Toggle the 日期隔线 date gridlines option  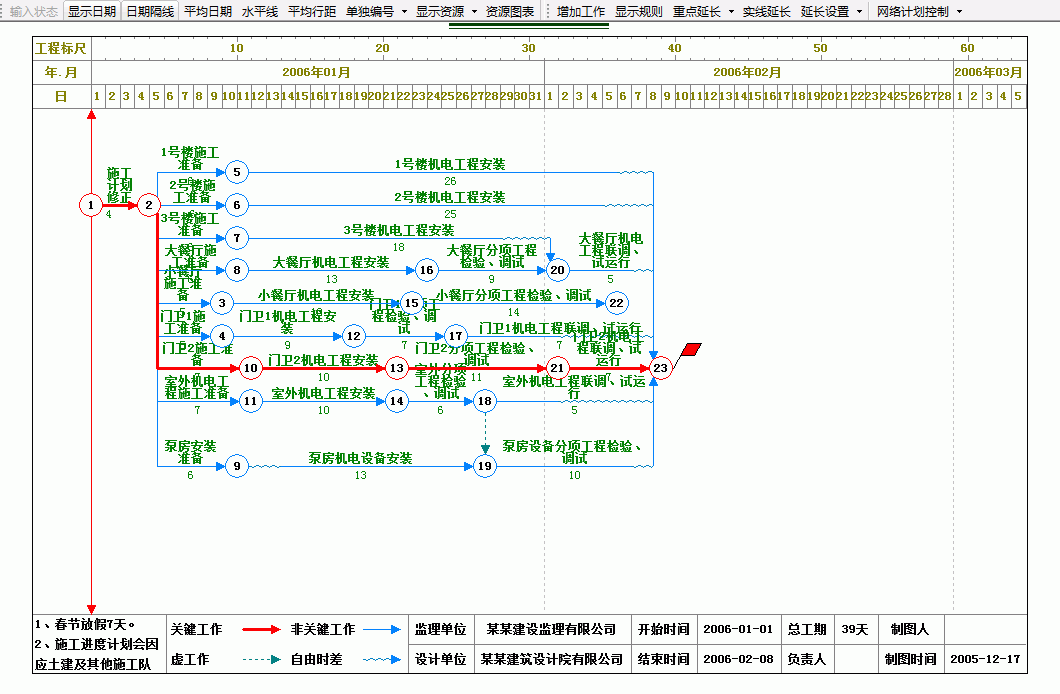click(x=150, y=12)
